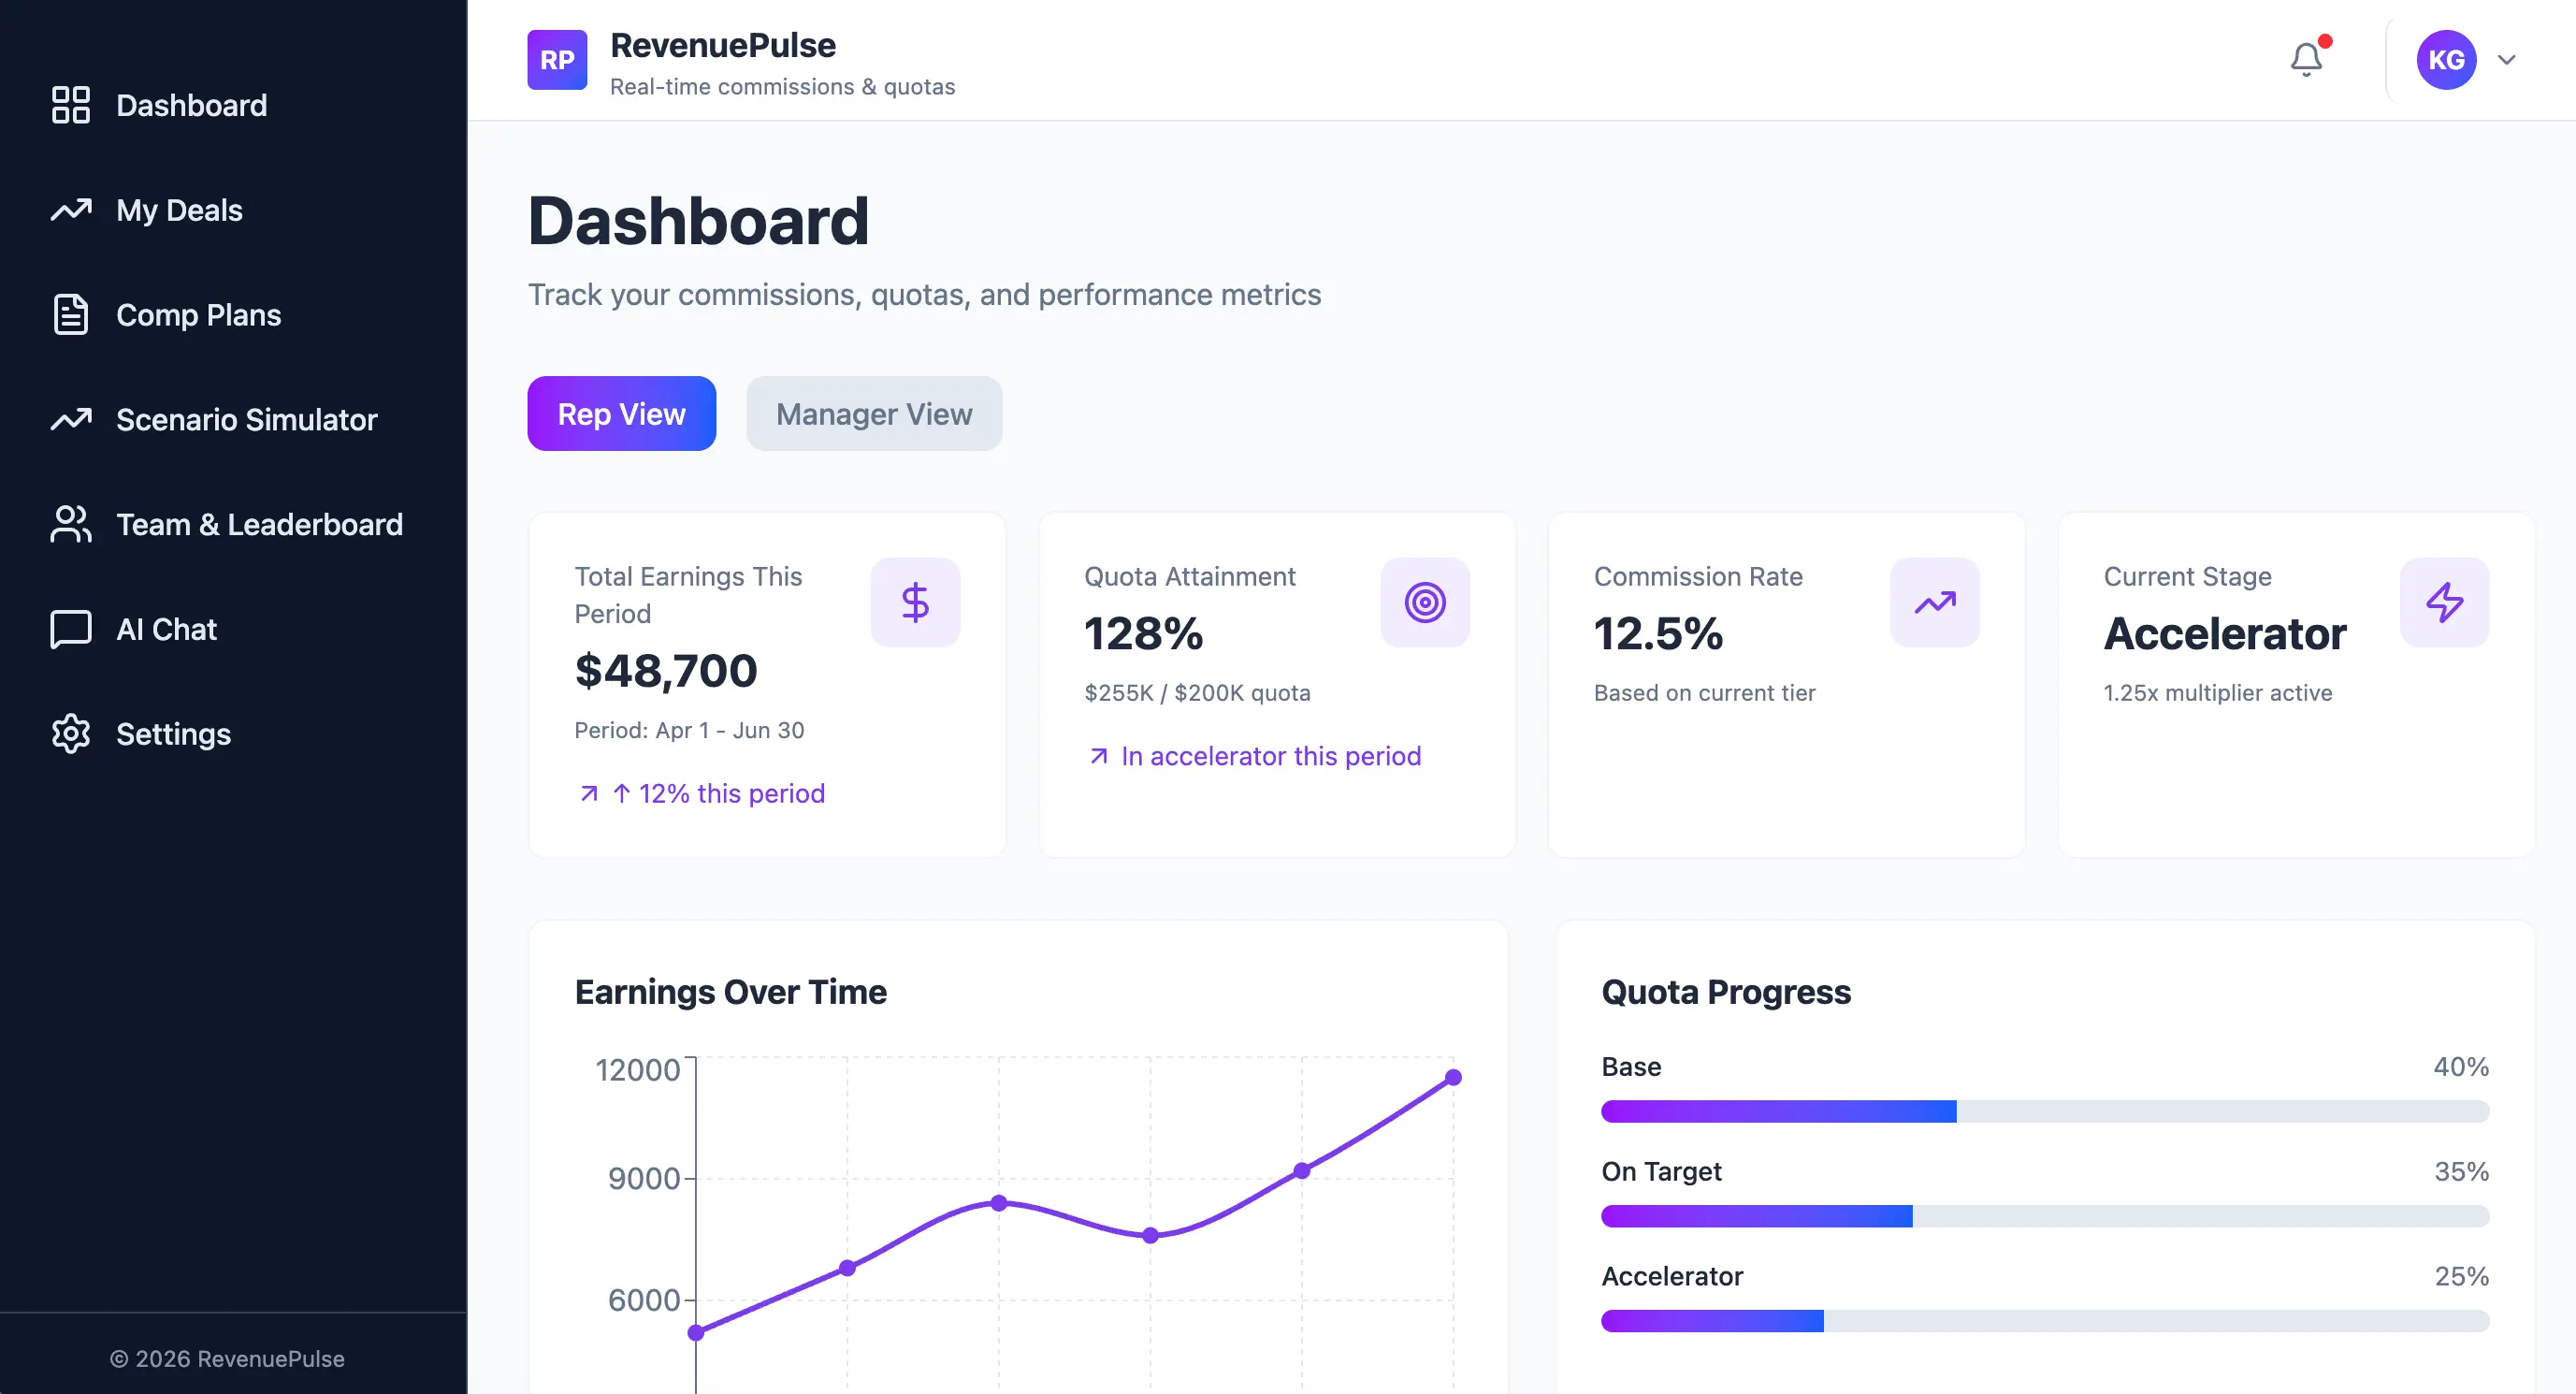Click the Team & Leaderboard people icon

click(71, 524)
